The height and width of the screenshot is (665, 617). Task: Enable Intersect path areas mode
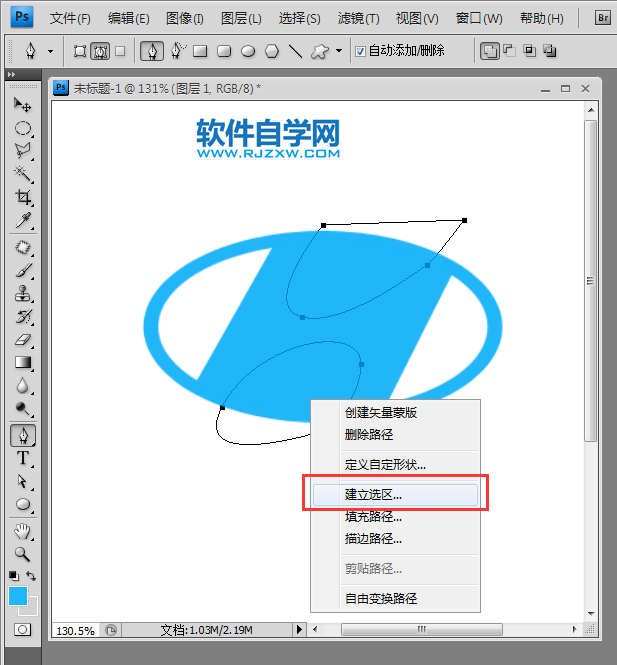[x=529, y=51]
